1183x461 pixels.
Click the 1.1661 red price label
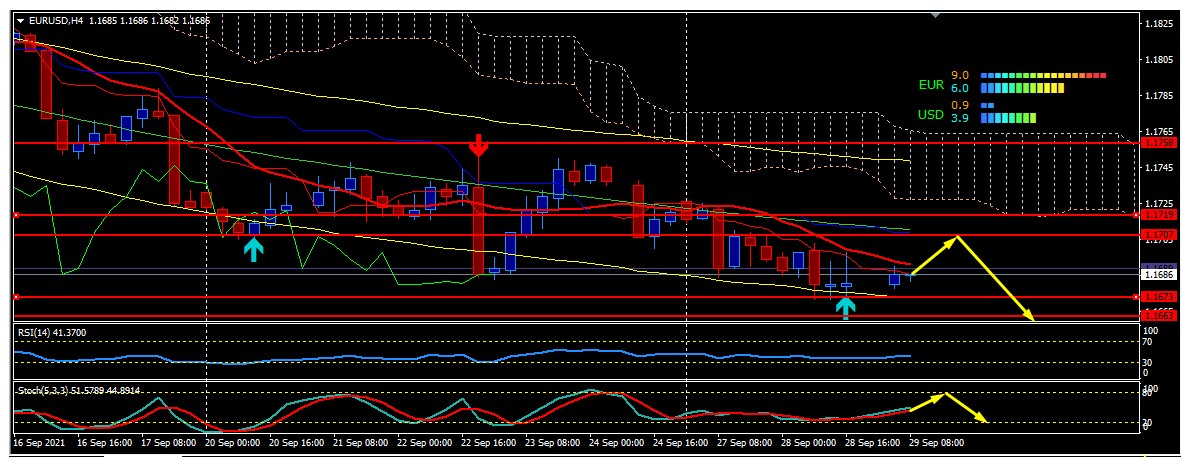click(x=1161, y=316)
